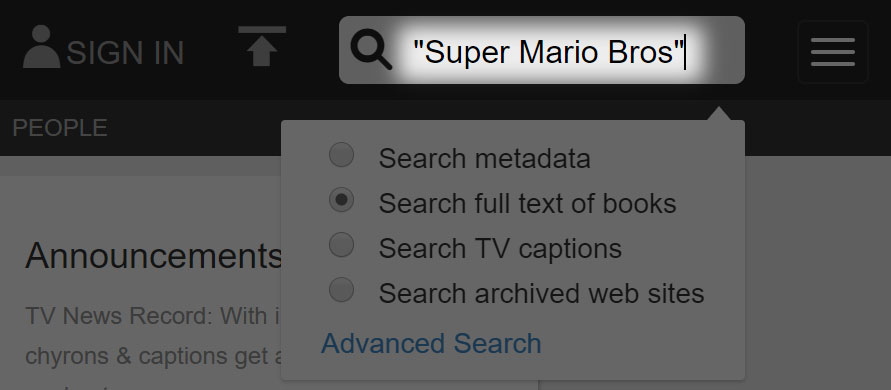Viewport: 891px width, 390px height.
Task: Open the SIGN IN link
Action: 125,53
